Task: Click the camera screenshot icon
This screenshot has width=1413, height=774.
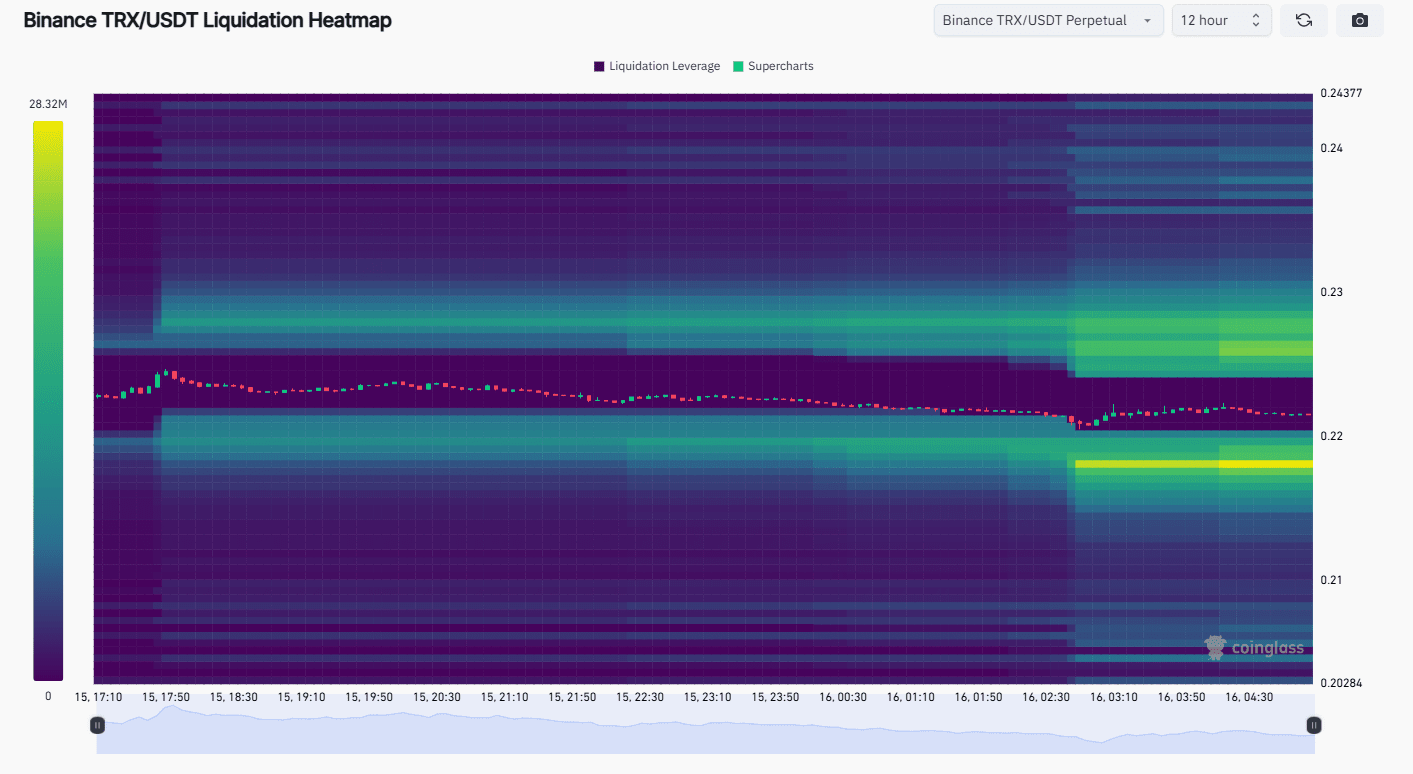Action: coord(1359,20)
